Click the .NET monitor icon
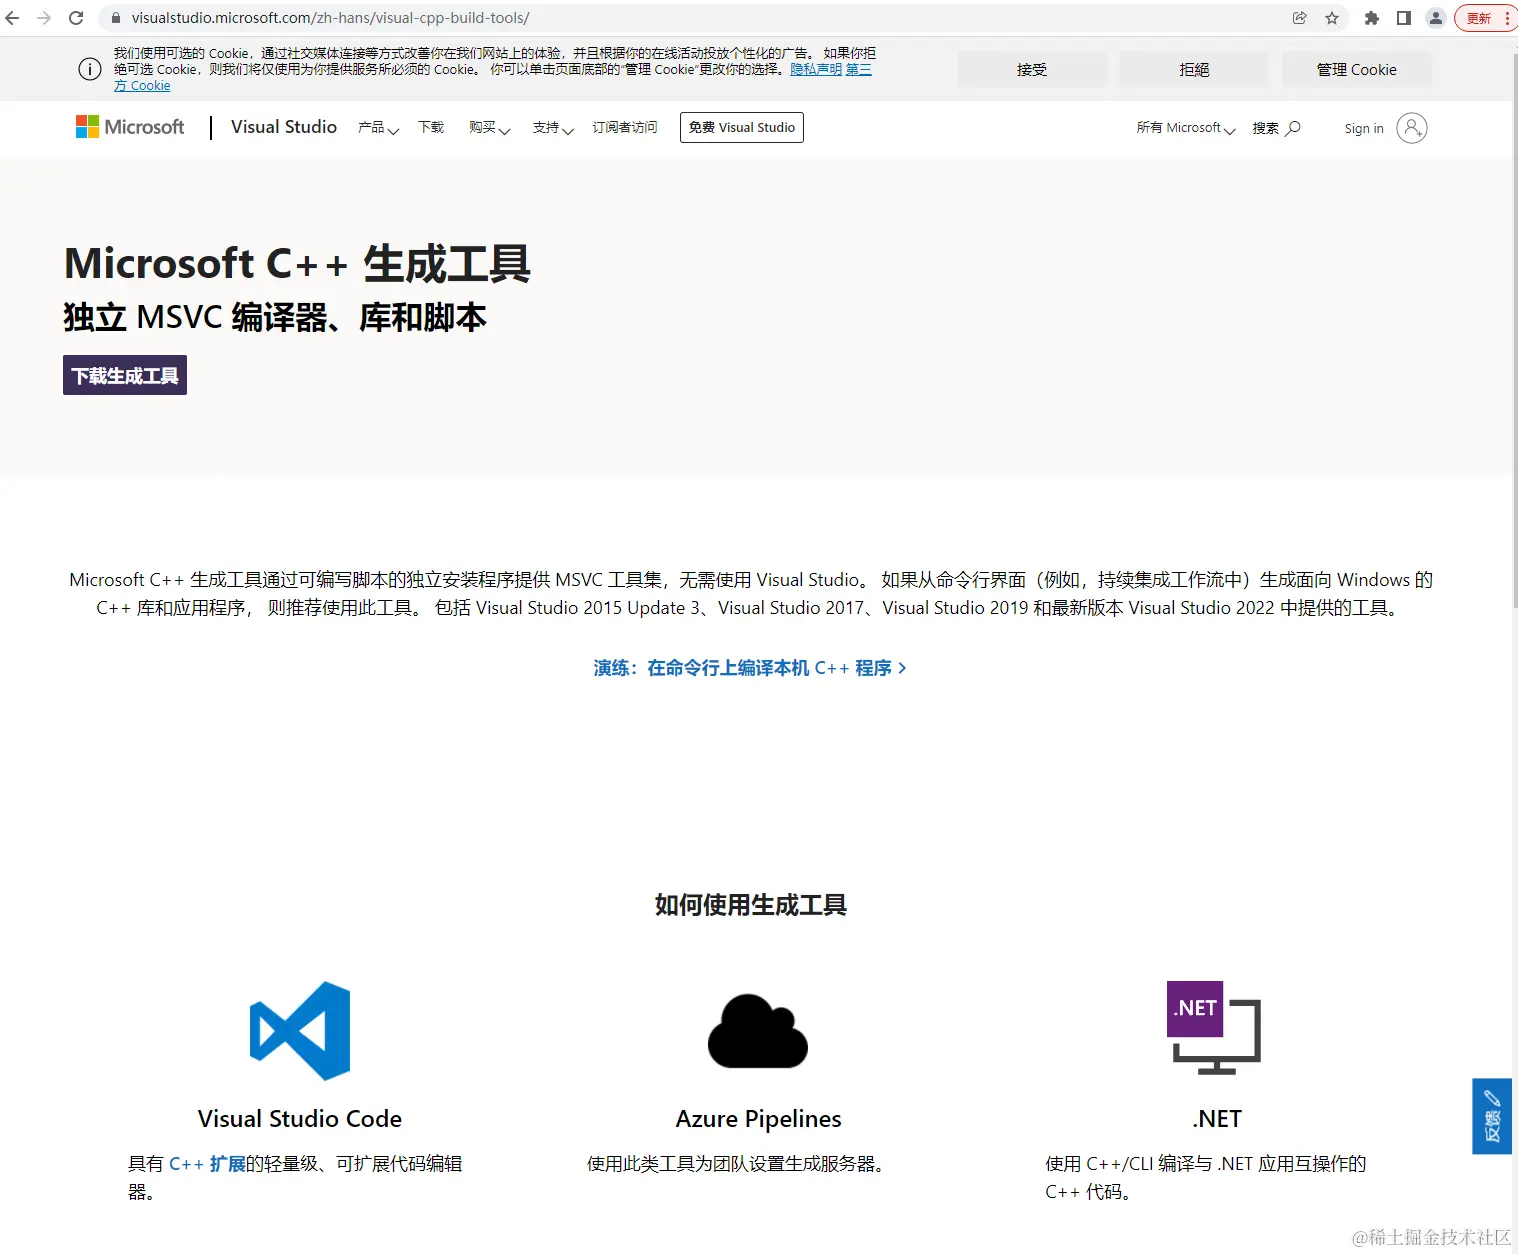Viewport: 1518px width, 1254px height. [1214, 1027]
